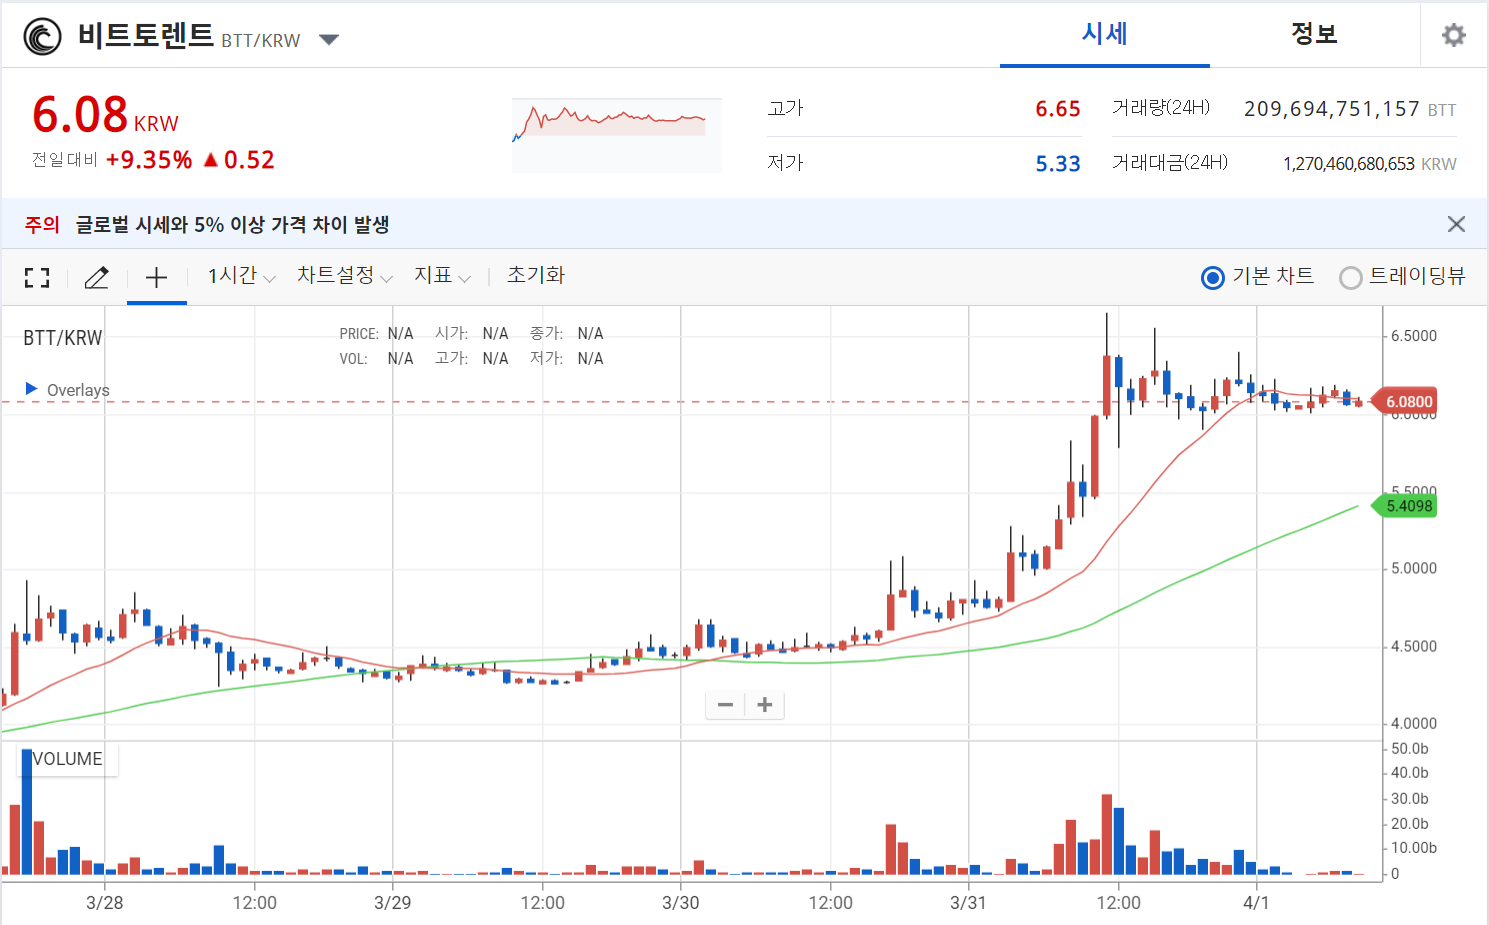Image resolution: width=1489 pixels, height=925 pixels.
Task: Click the 주의 warning label
Action: (x=42, y=225)
